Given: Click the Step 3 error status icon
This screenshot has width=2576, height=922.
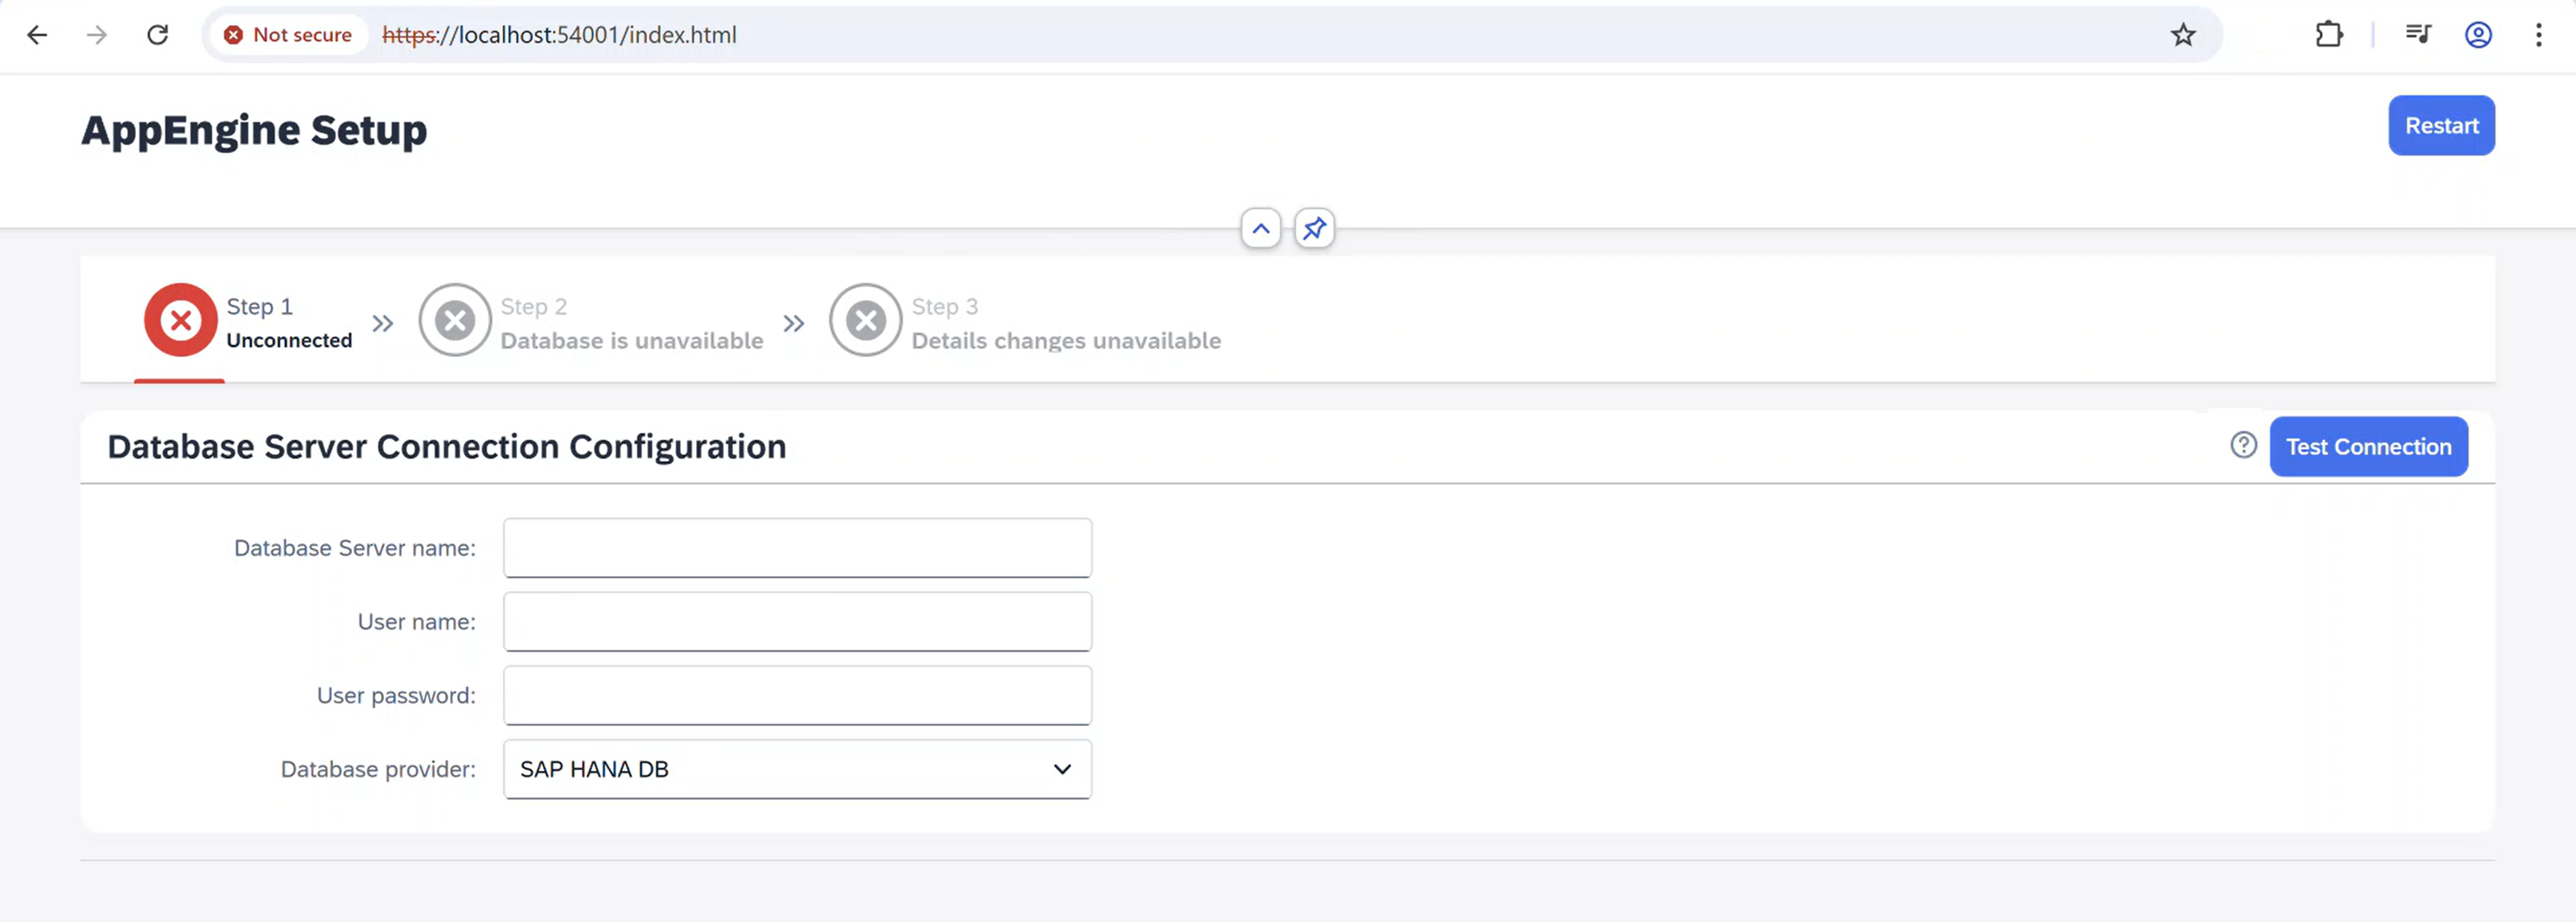Looking at the screenshot, I should point(866,320).
